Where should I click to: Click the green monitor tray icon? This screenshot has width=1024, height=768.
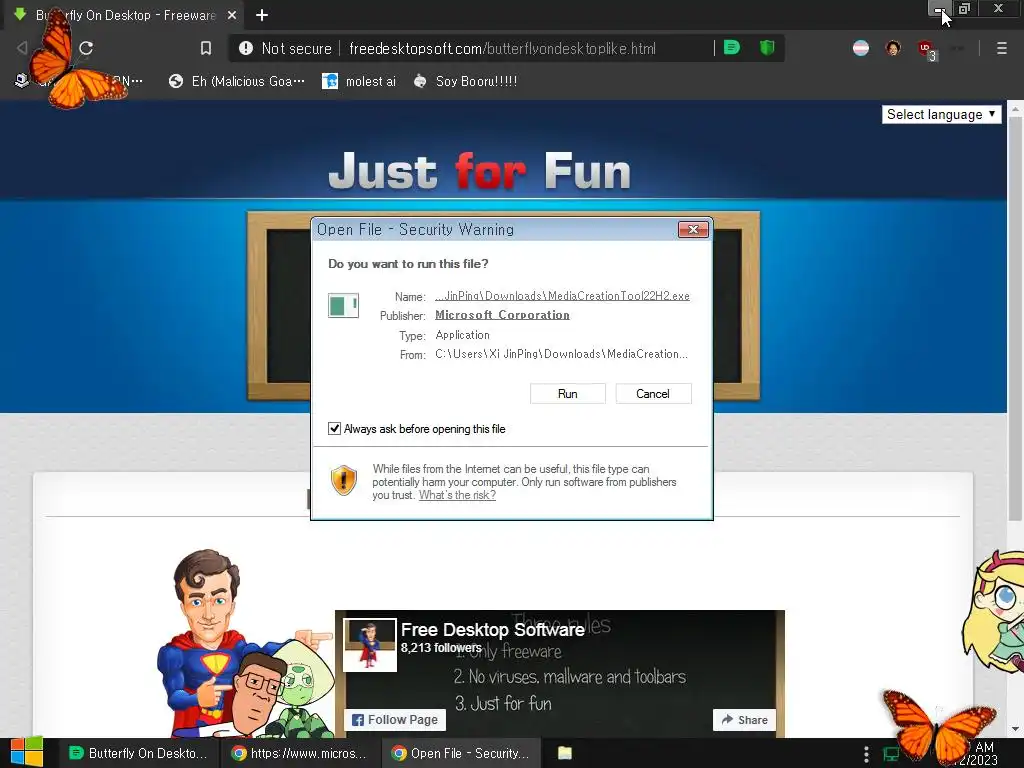891,754
